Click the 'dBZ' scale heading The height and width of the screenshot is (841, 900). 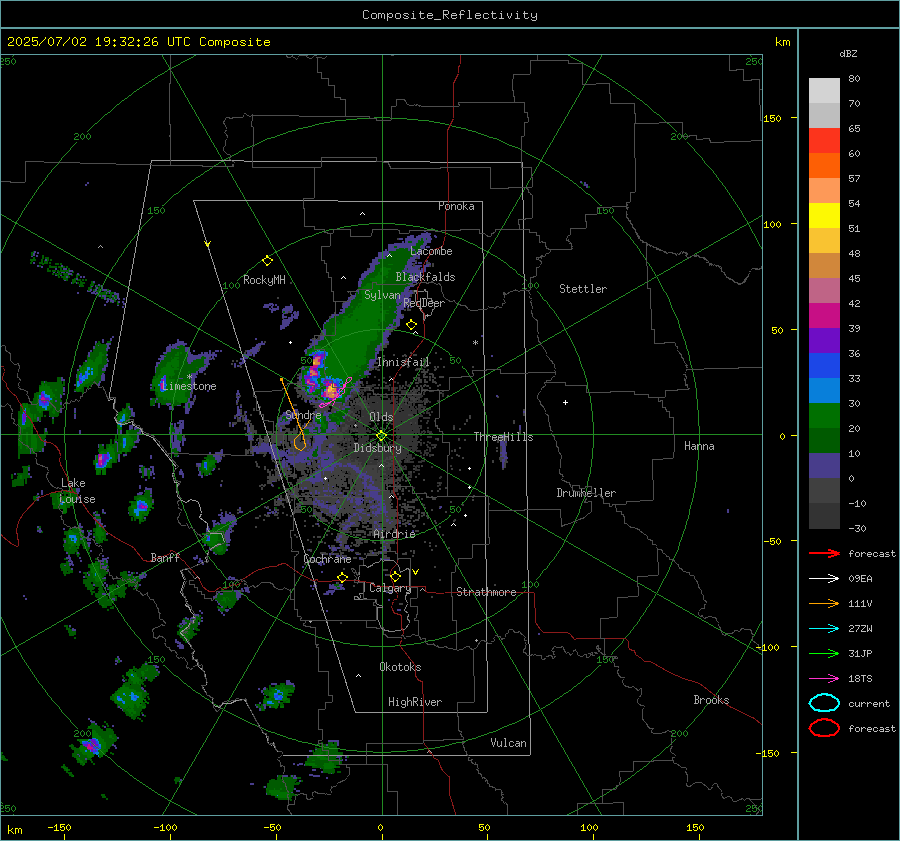click(x=848, y=54)
